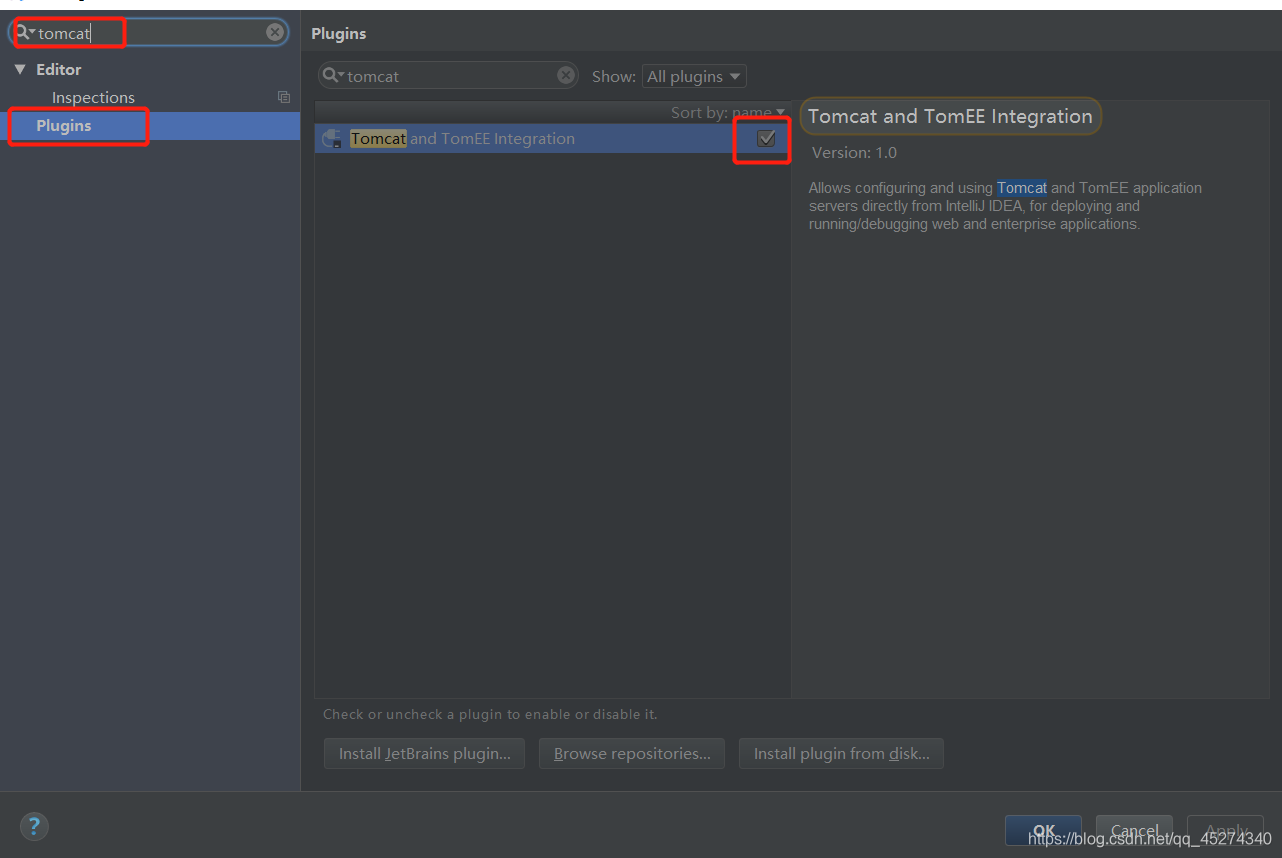This screenshot has width=1282, height=858.
Task: Click Browse repositories button
Action: click(632, 753)
